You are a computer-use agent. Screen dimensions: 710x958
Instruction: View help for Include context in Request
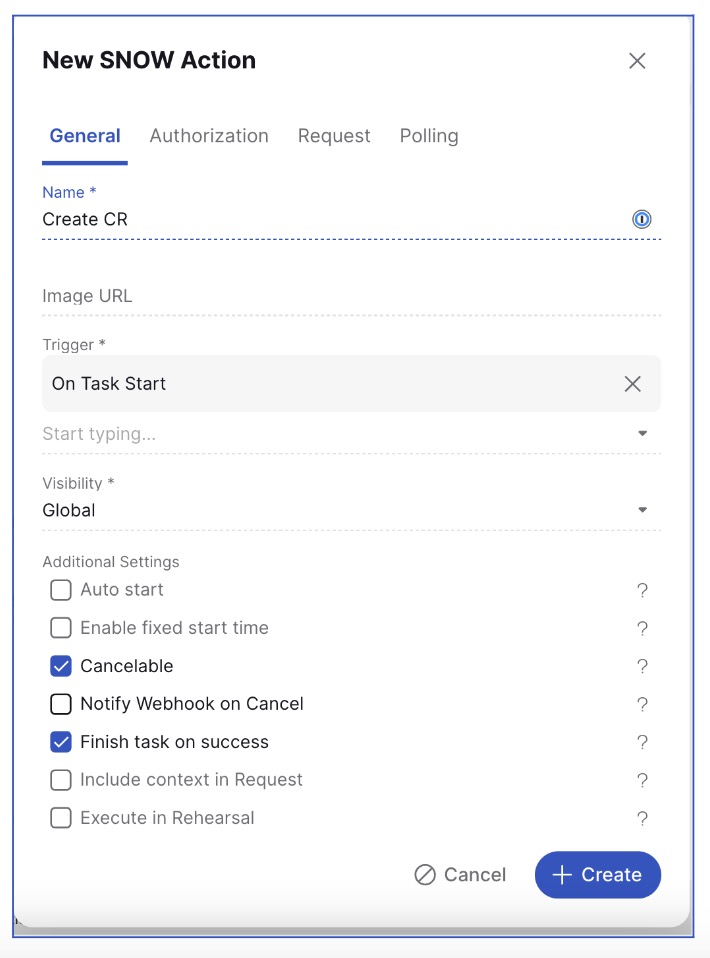tap(642, 780)
